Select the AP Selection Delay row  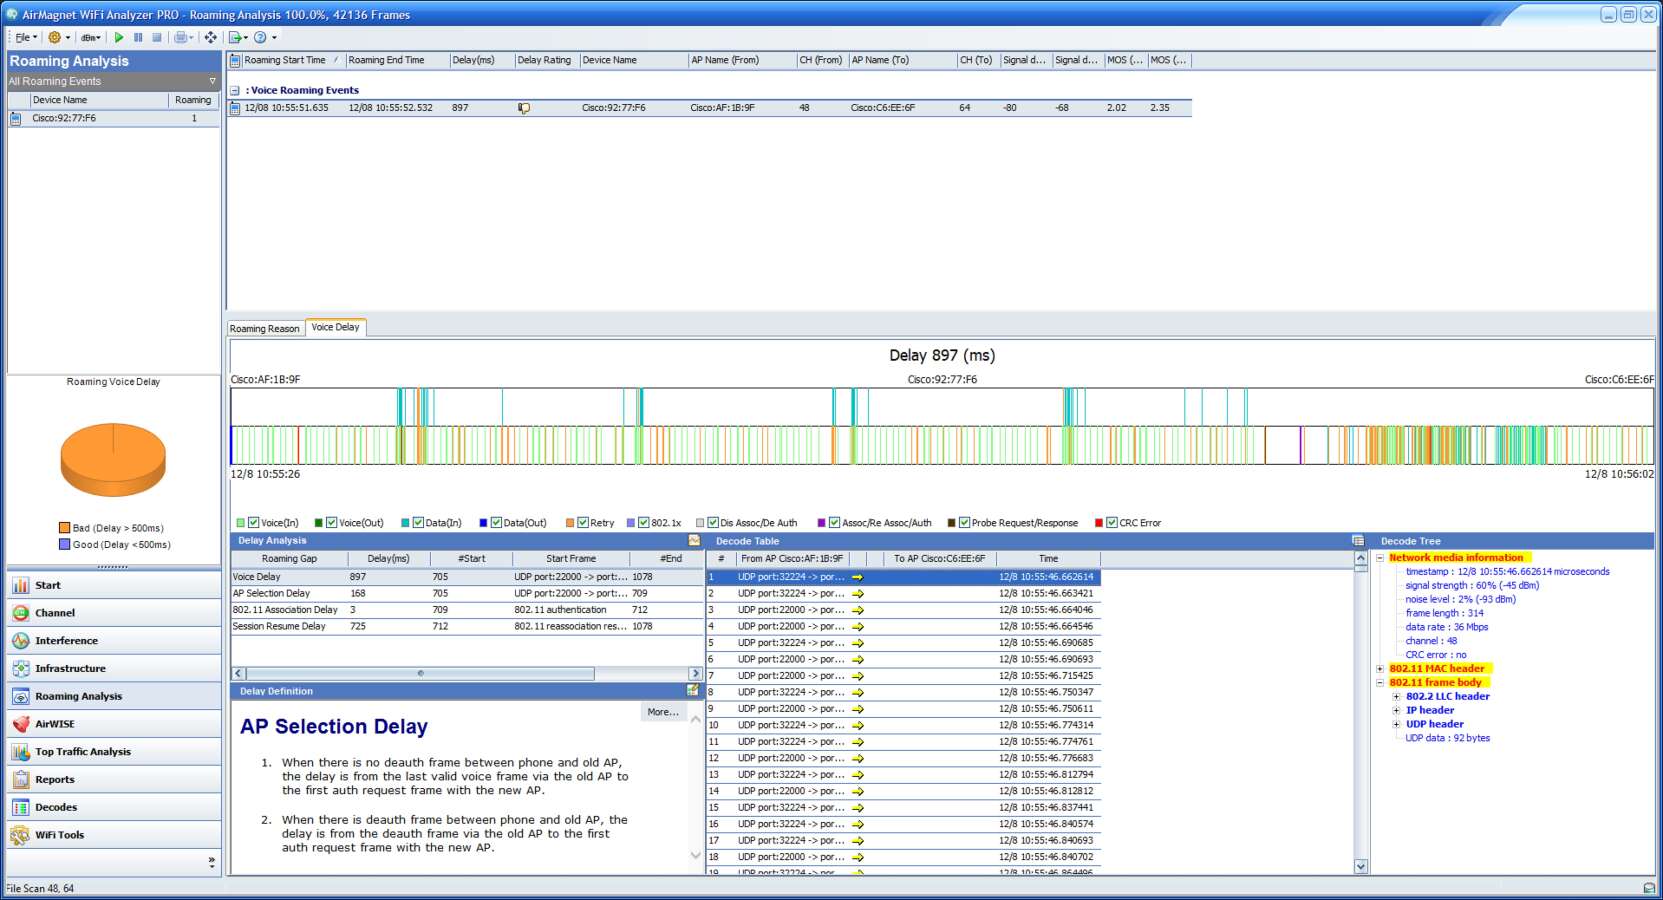click(x=467, y=593)
